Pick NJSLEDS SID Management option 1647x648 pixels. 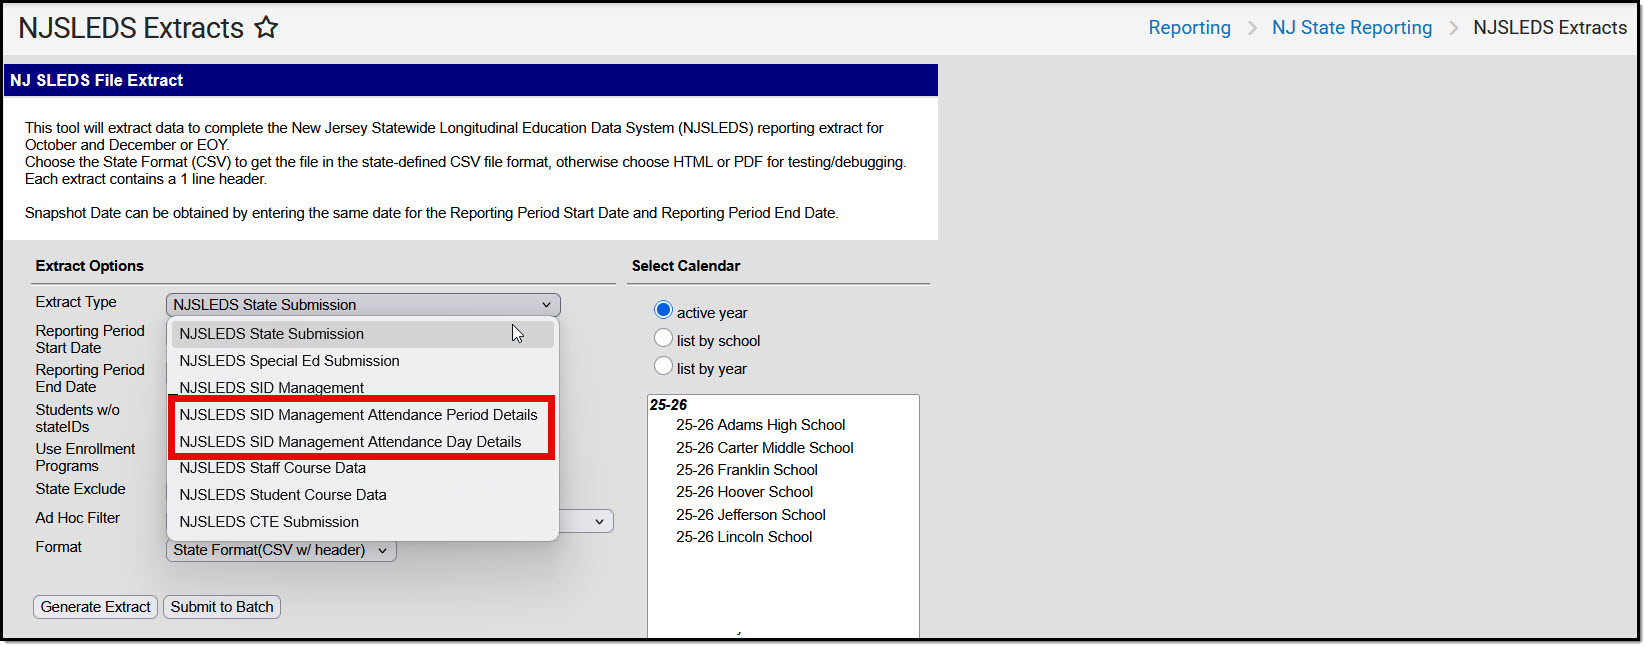(x=362, y=387)
